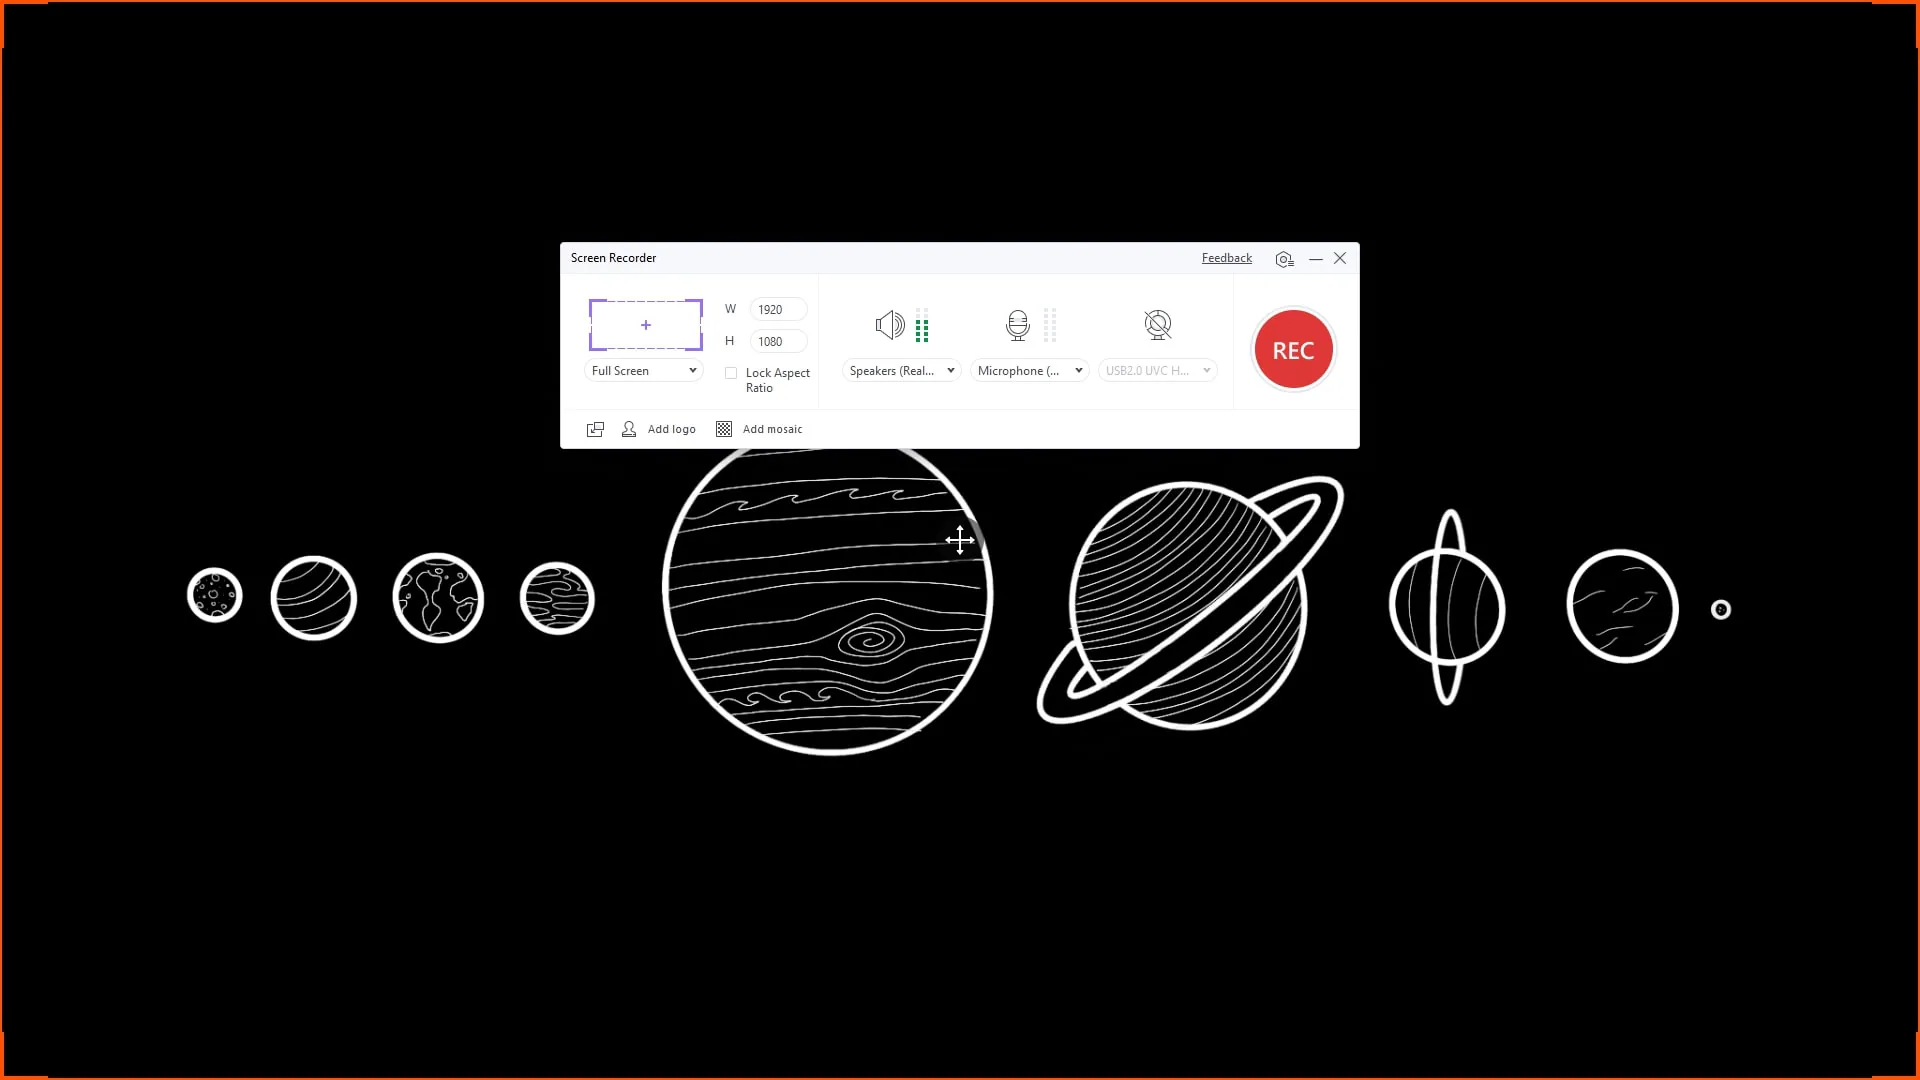This screenshot has width=1920, height=1080.
Task: Click the Feedback link in toolbar
Action: coord(1225,257)
